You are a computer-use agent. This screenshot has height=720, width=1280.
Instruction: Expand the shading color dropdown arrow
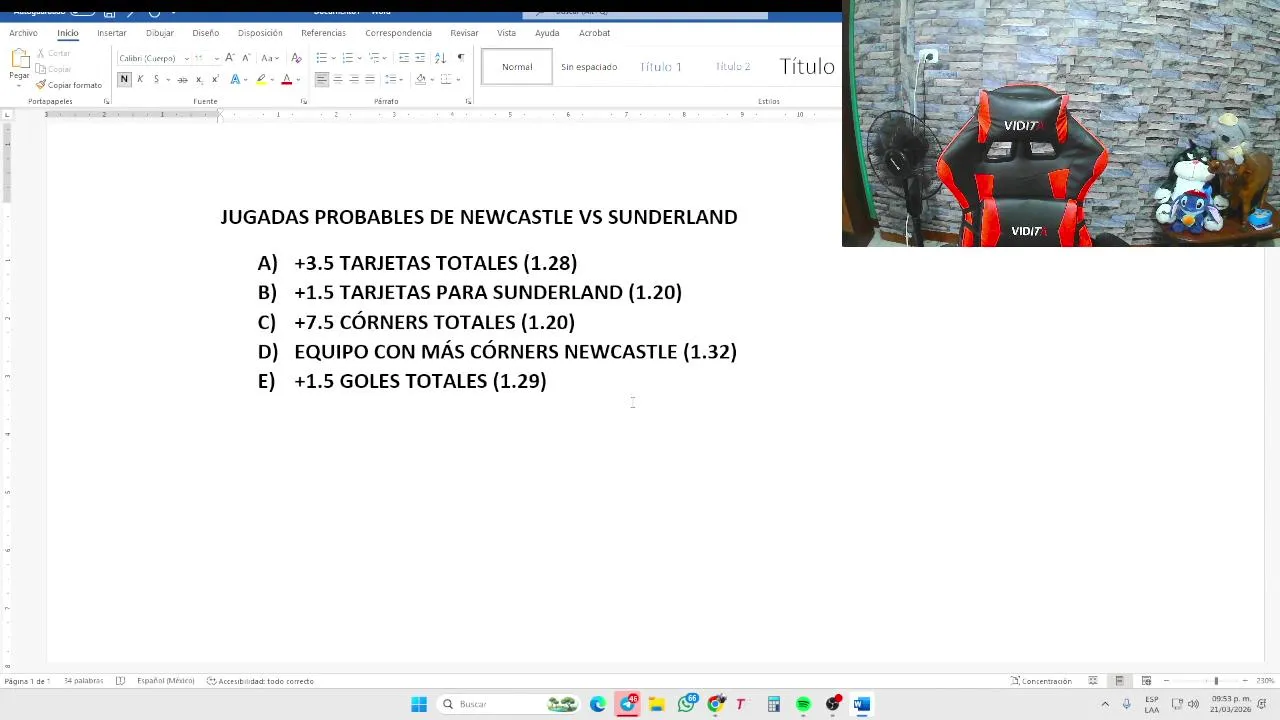431,79
